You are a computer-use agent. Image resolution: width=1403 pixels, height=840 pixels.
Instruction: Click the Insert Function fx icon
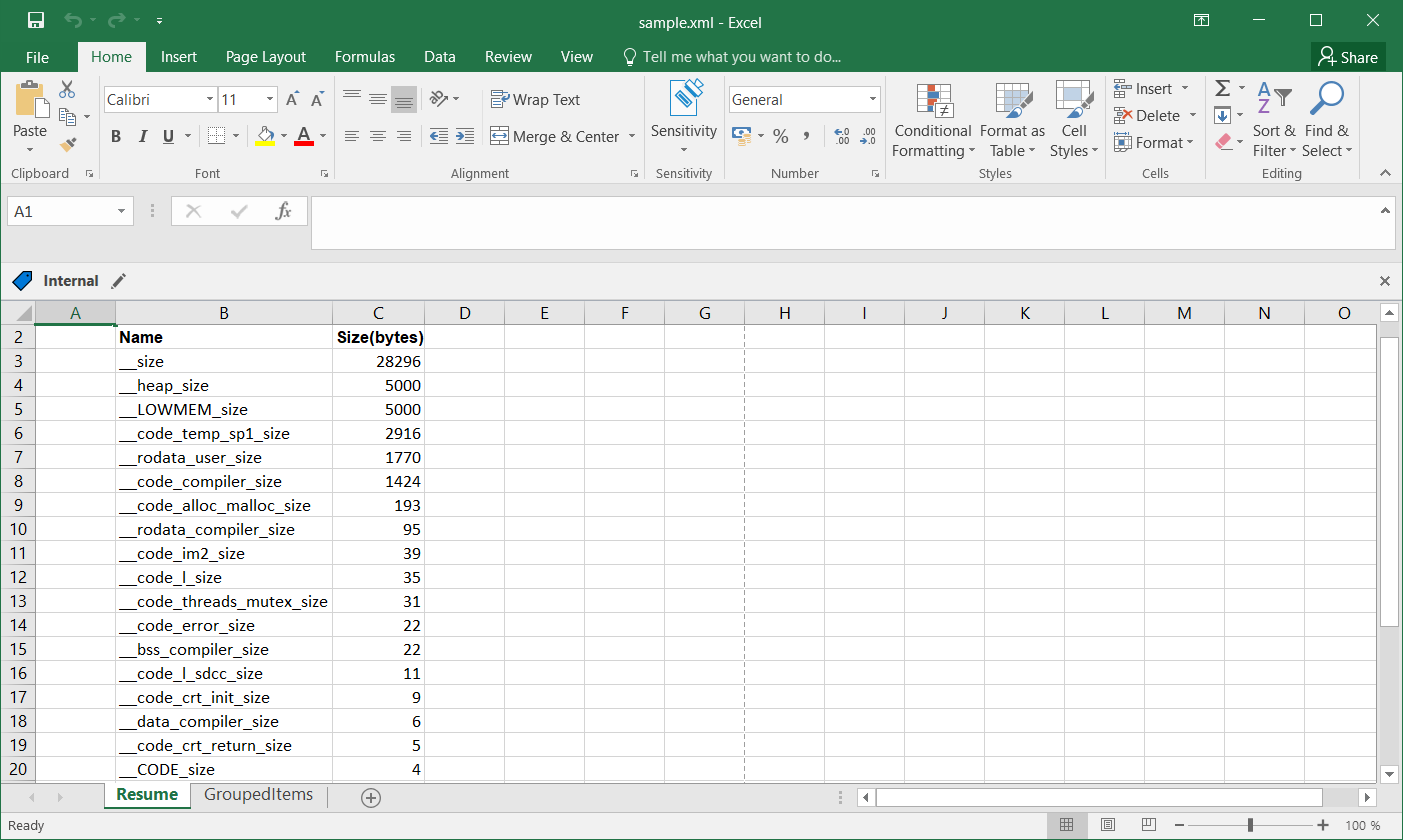[x=284, y=211]
